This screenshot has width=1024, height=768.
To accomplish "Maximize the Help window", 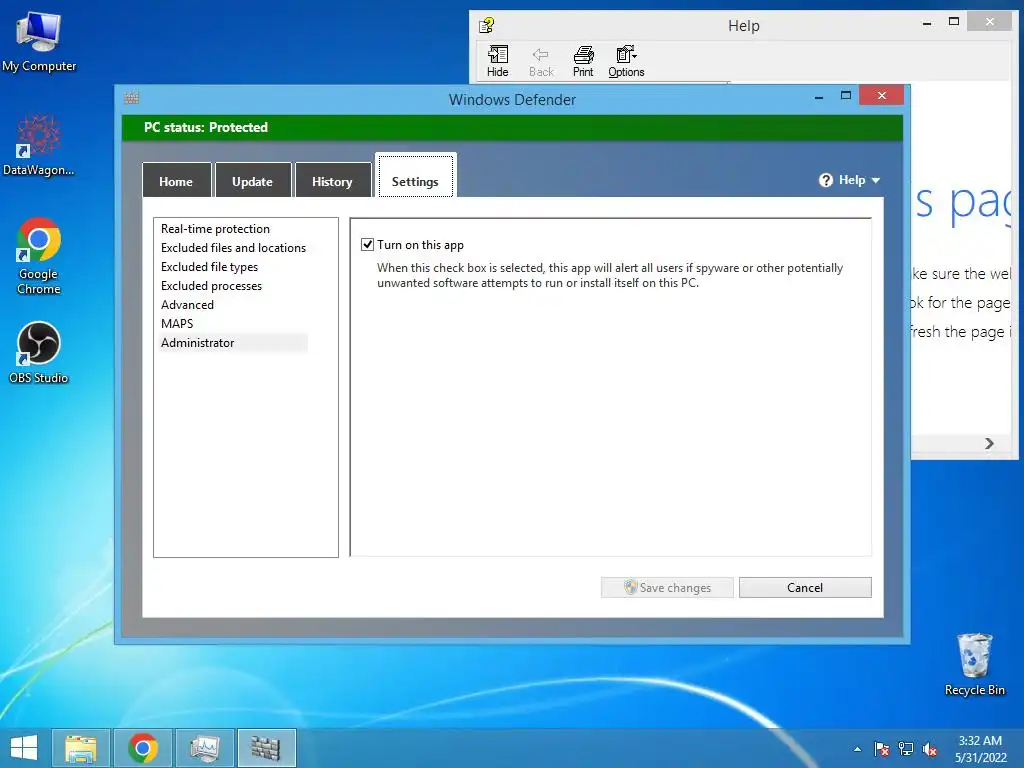I will pos(953,22).
